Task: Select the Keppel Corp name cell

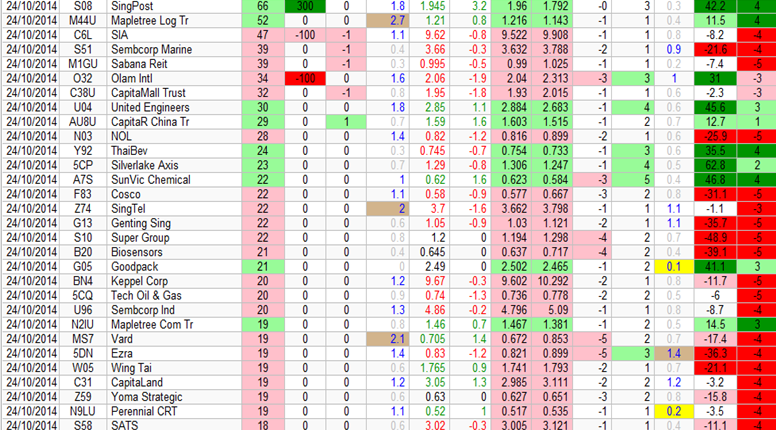Action: (160, 283)
